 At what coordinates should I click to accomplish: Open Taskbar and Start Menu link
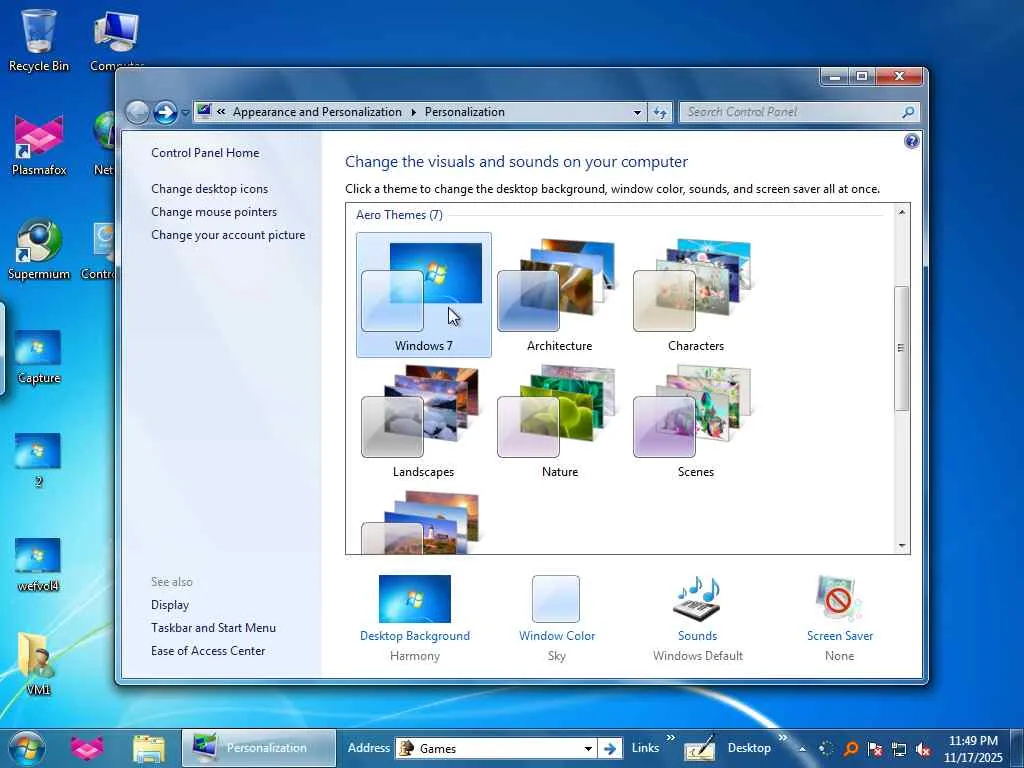click(x=213, y=628)
